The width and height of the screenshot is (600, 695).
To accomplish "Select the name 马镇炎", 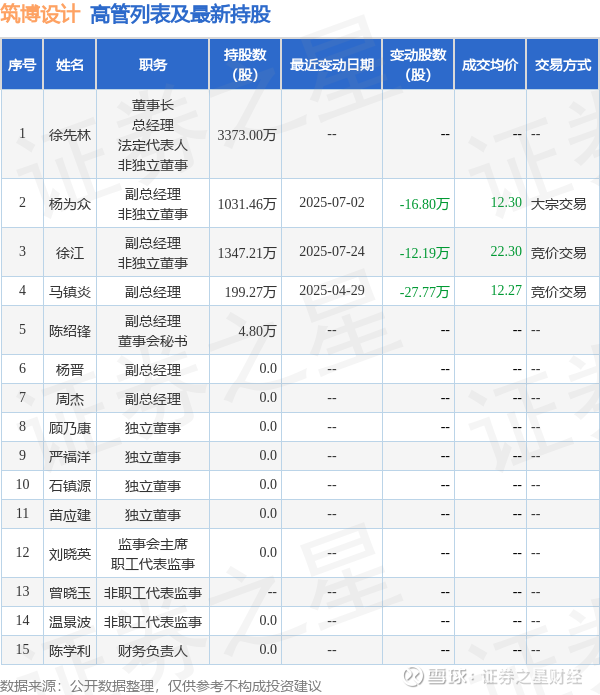I will pos(70,292).
